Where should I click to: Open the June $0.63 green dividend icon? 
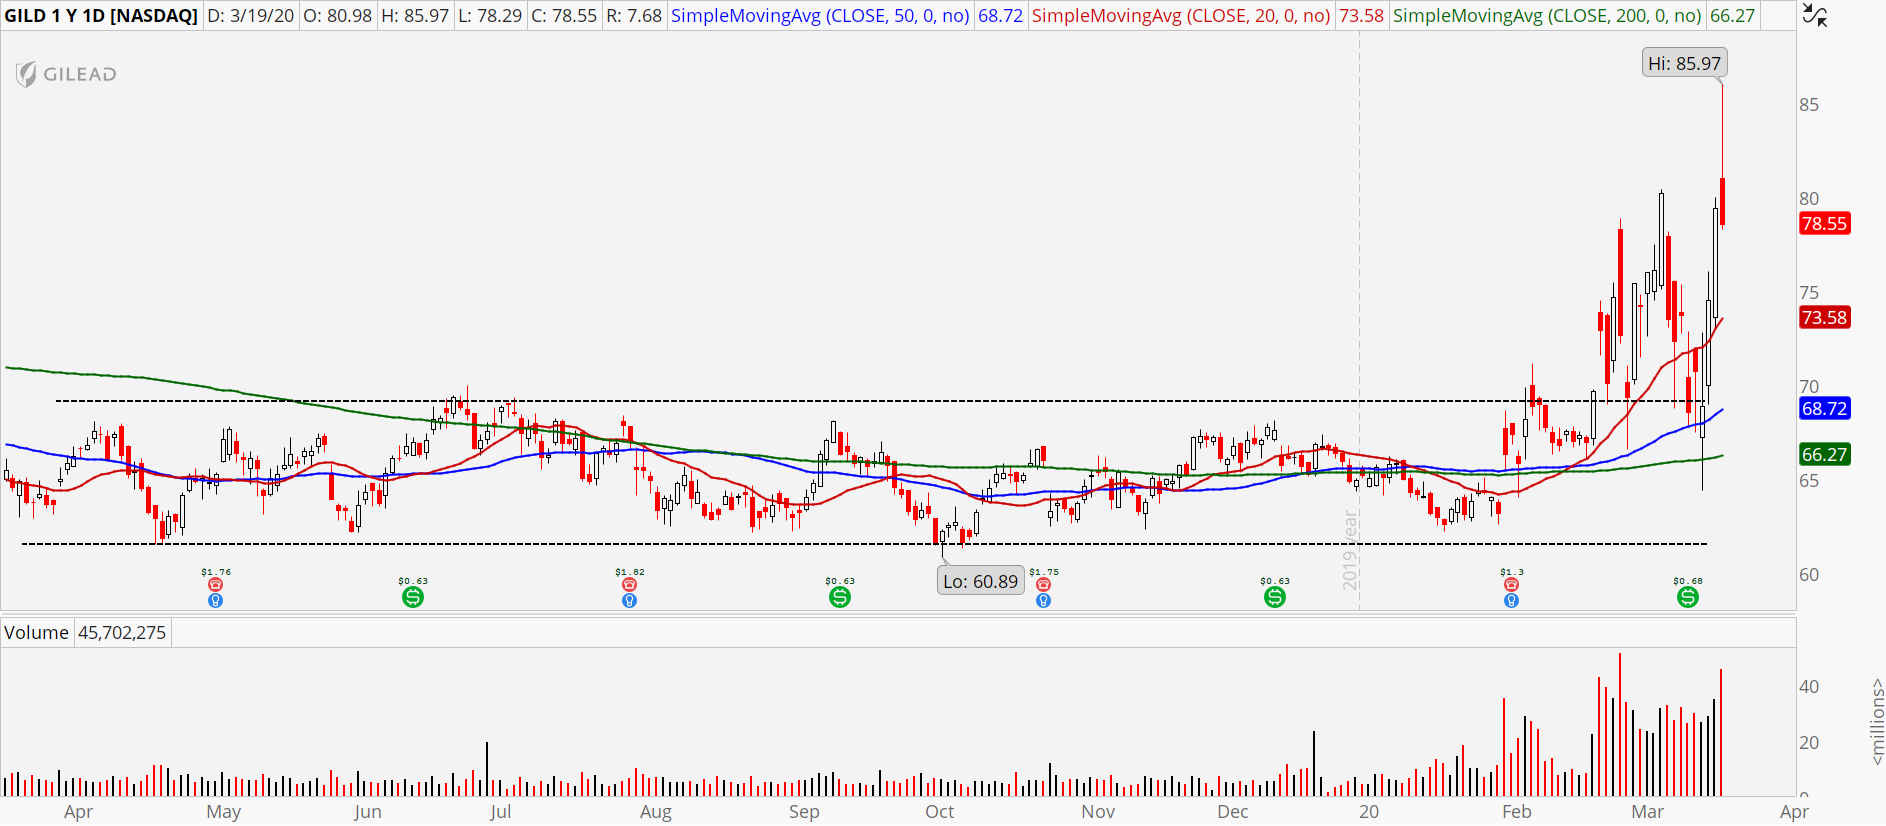(413, 597)
